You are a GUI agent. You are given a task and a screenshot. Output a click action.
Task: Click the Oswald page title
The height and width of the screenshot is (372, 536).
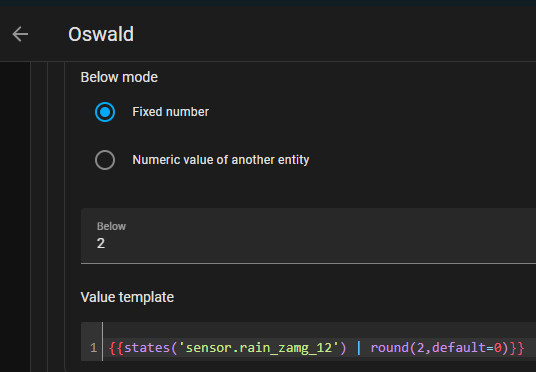tap(101, 34)
